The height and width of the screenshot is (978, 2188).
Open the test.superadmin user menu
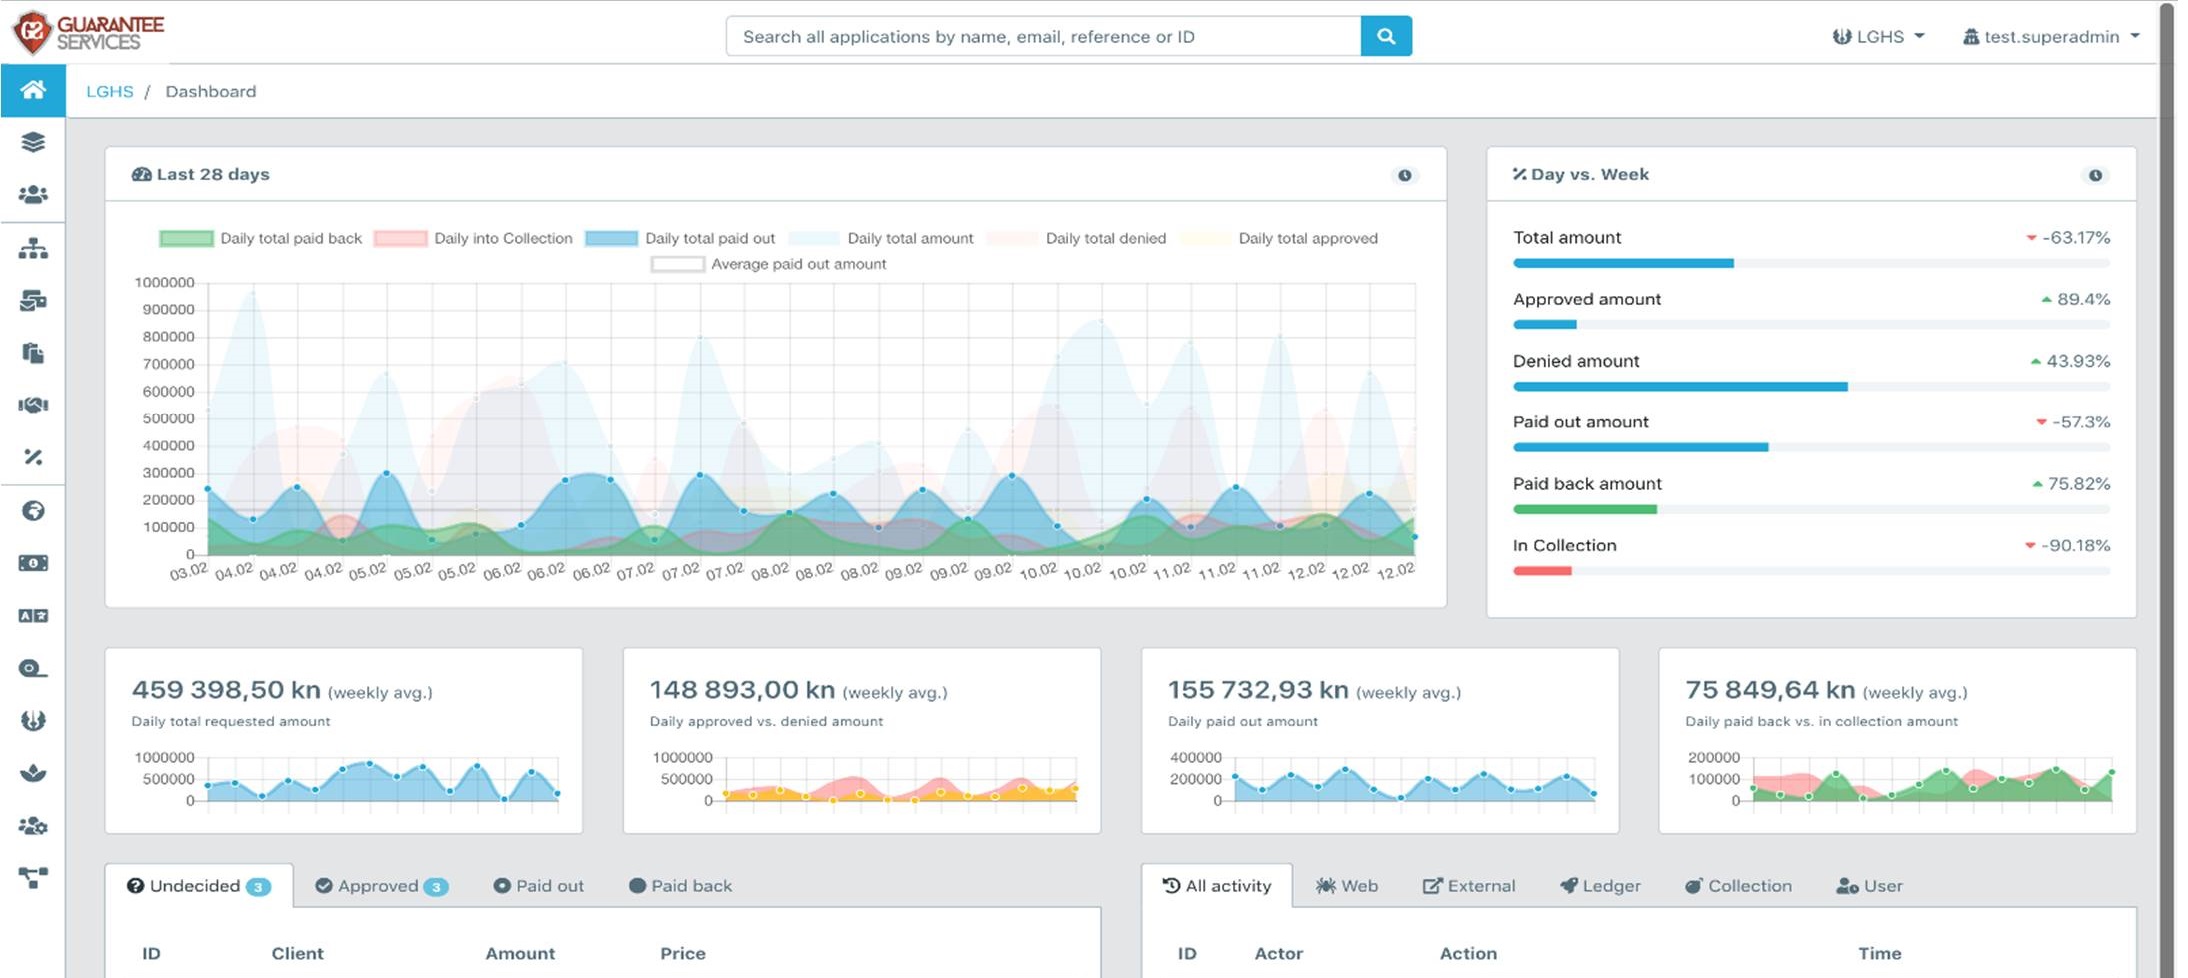point(2051,36)
